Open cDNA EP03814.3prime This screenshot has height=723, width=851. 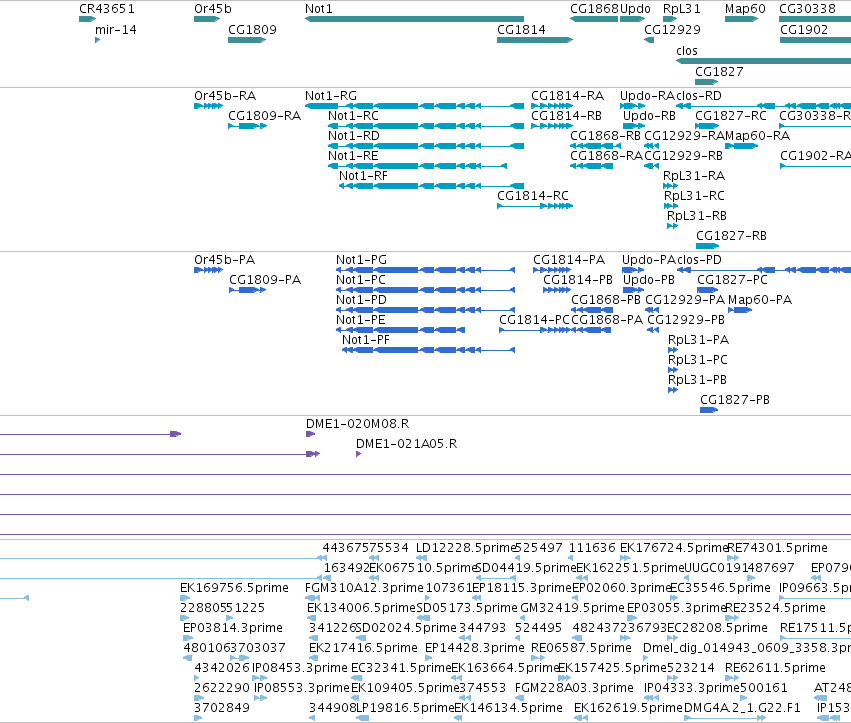tap(188, 638)
